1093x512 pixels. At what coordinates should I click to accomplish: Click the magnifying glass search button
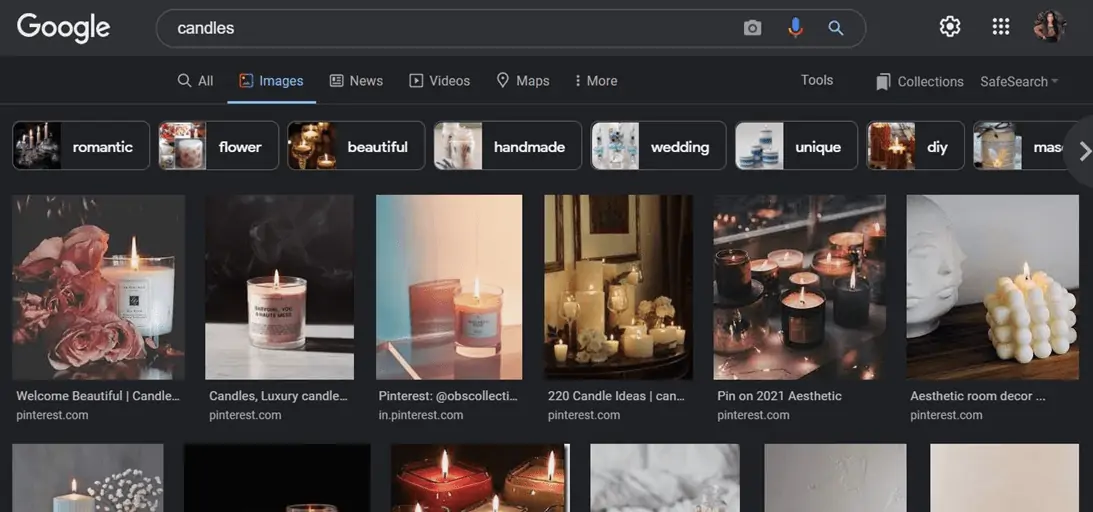(836, 28)
